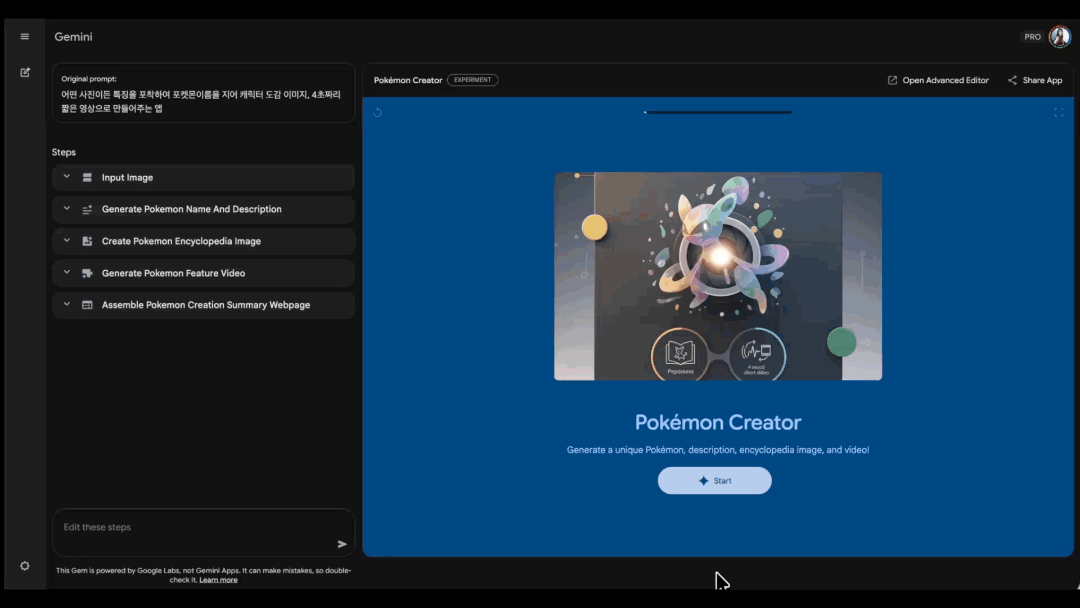Select Generate Pokemon Name And Description label
Viewport: 1080px width, 608px height.
[191, 209]
